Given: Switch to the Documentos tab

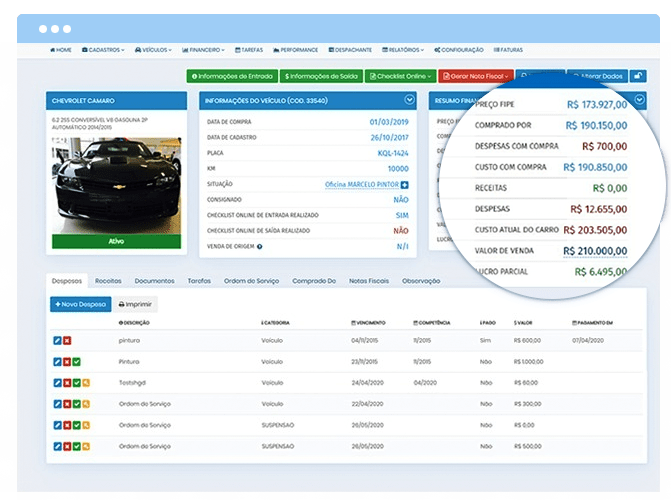Looking at the screenshot, I should [x=154, y=281].
